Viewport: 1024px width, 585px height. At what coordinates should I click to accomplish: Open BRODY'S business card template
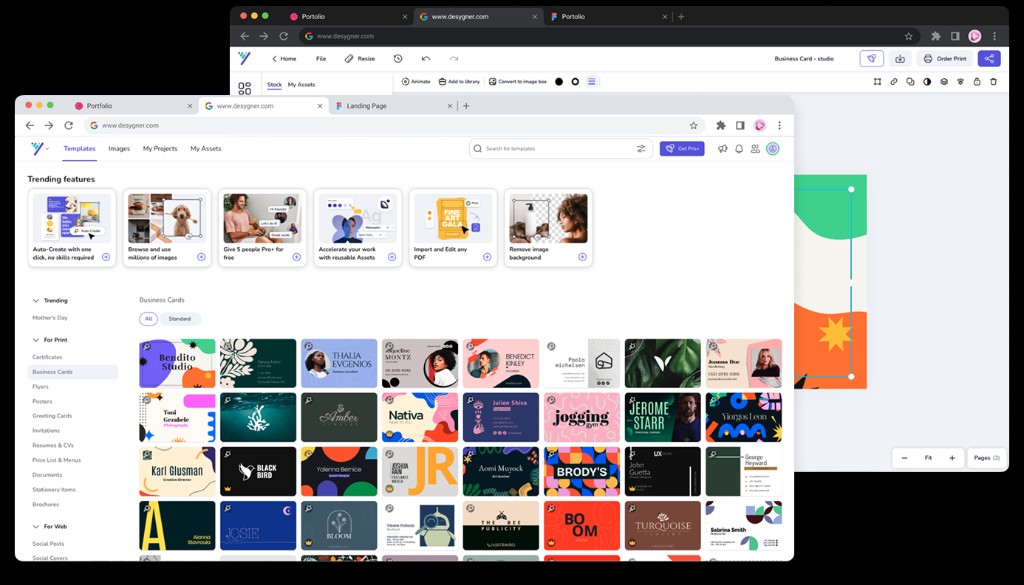pos(582,471)
